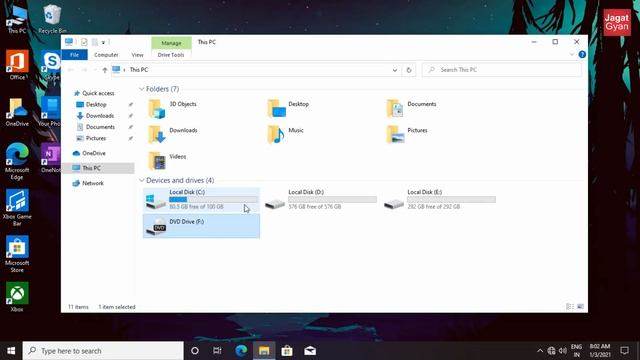Select OneDrive in navigation pane
This screenshot has height=360, width=640.
(x=93, y=153)
